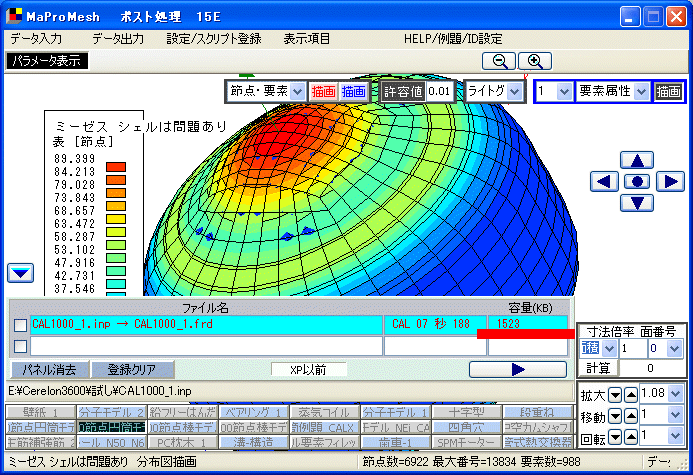Click the 登録クリア button
The image size is (693, 475).
[x=132, y=370]
